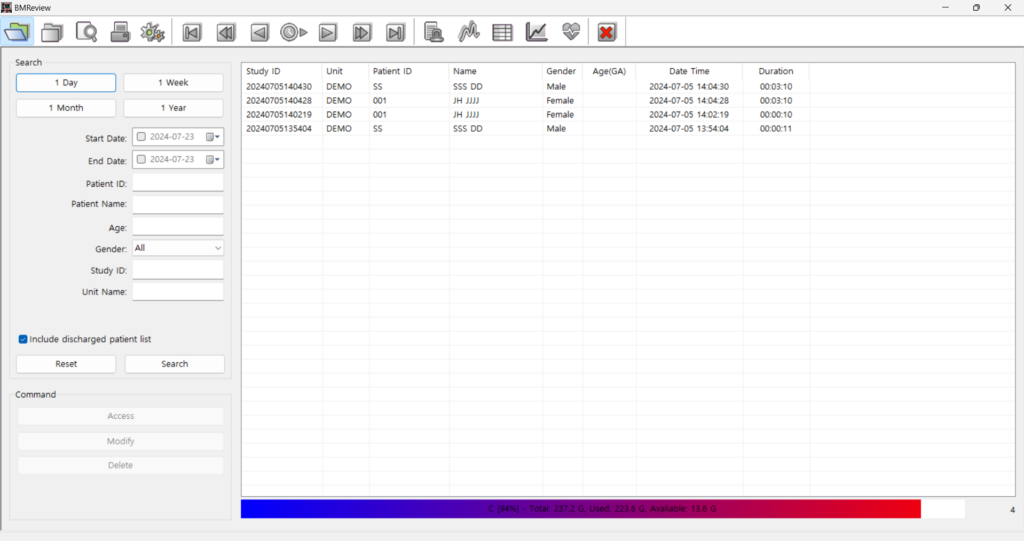Click the printer toolbar icon
Viewport: 1024px width, 541px height.
120,31
